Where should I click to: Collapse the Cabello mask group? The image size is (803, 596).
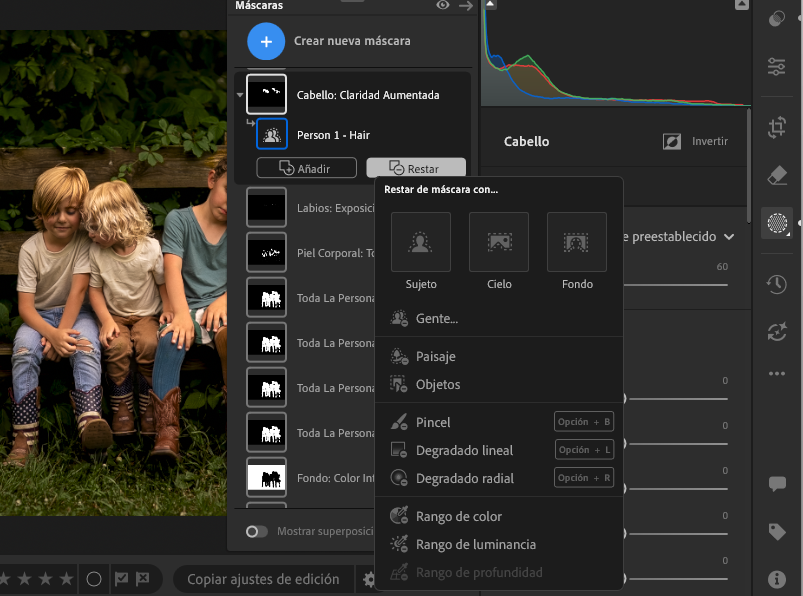(240, 96)
